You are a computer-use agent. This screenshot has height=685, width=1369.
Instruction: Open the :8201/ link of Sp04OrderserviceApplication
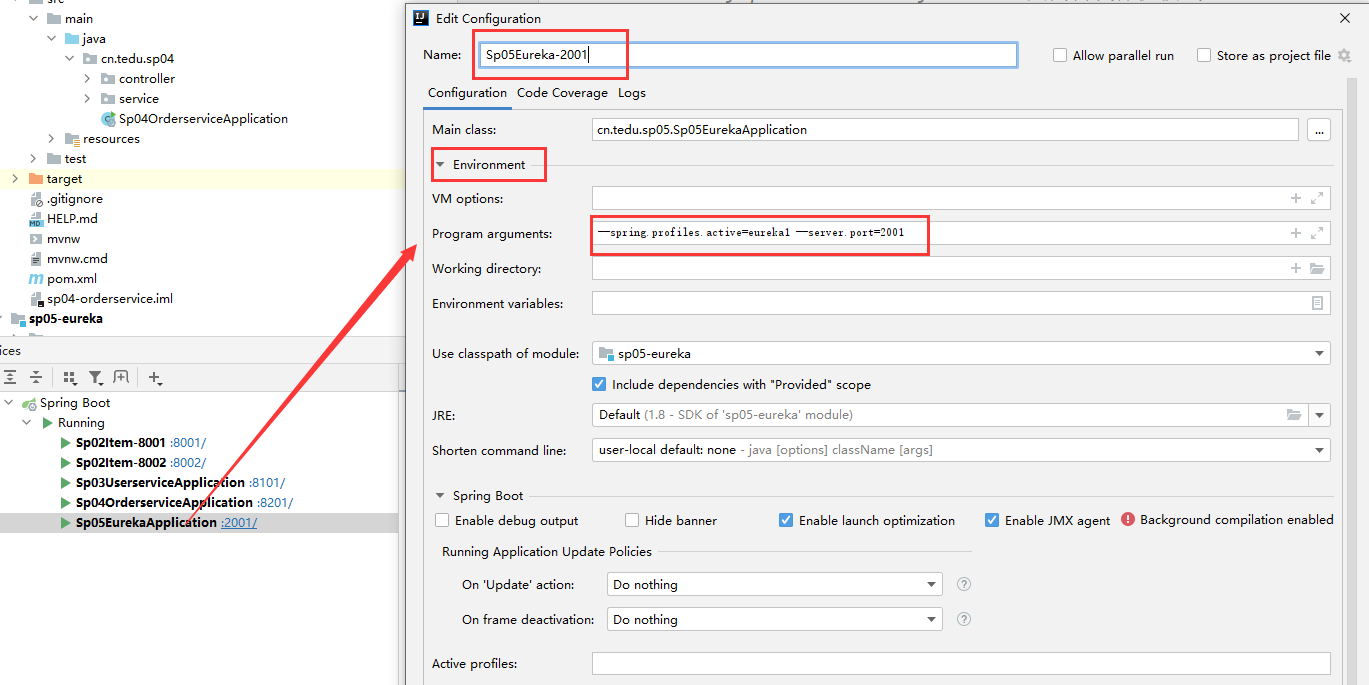click(x=275, y=502)
